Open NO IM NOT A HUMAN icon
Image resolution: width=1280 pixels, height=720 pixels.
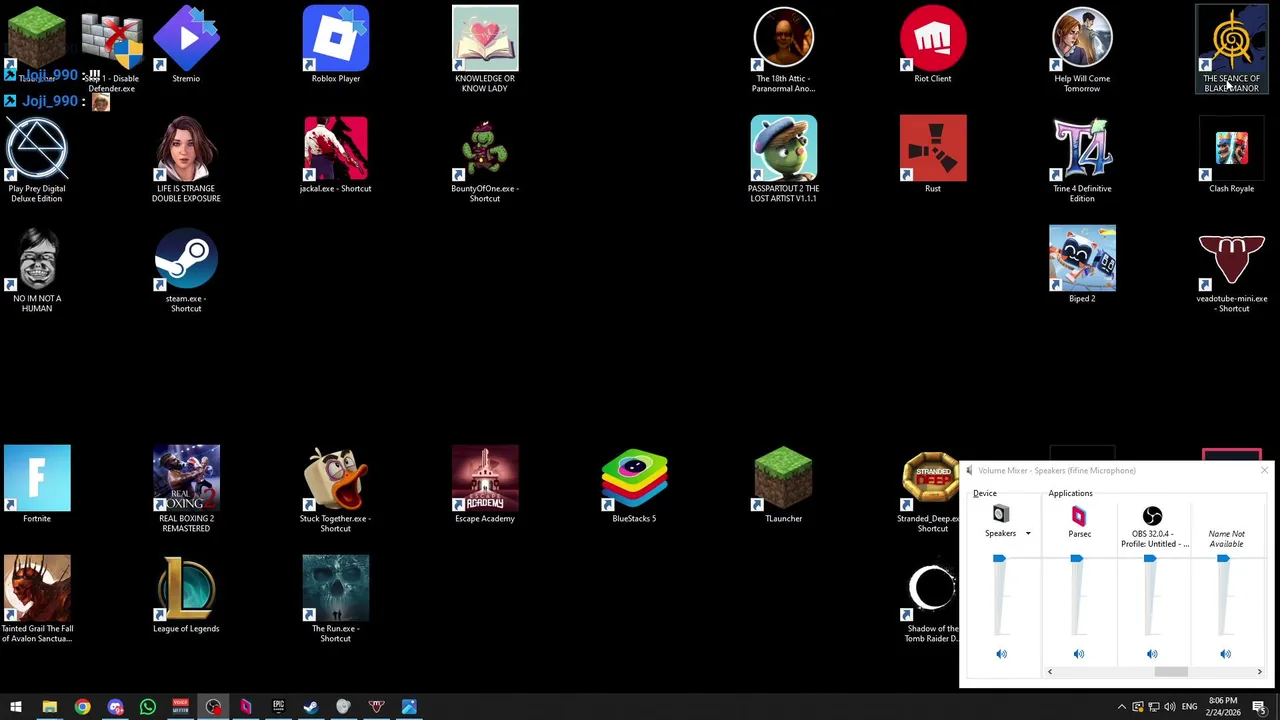[x=37, y=269]
